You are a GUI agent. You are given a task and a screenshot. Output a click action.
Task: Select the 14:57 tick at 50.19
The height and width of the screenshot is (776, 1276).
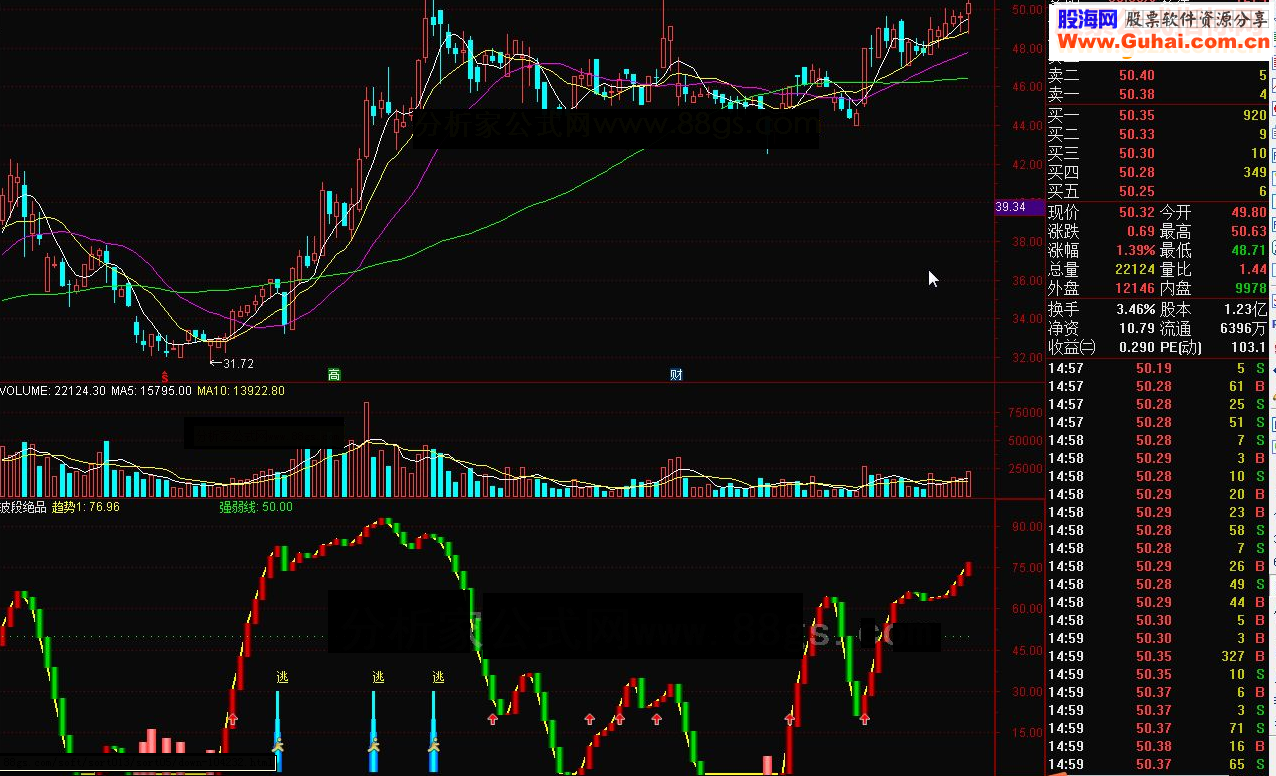point(1157,368)
